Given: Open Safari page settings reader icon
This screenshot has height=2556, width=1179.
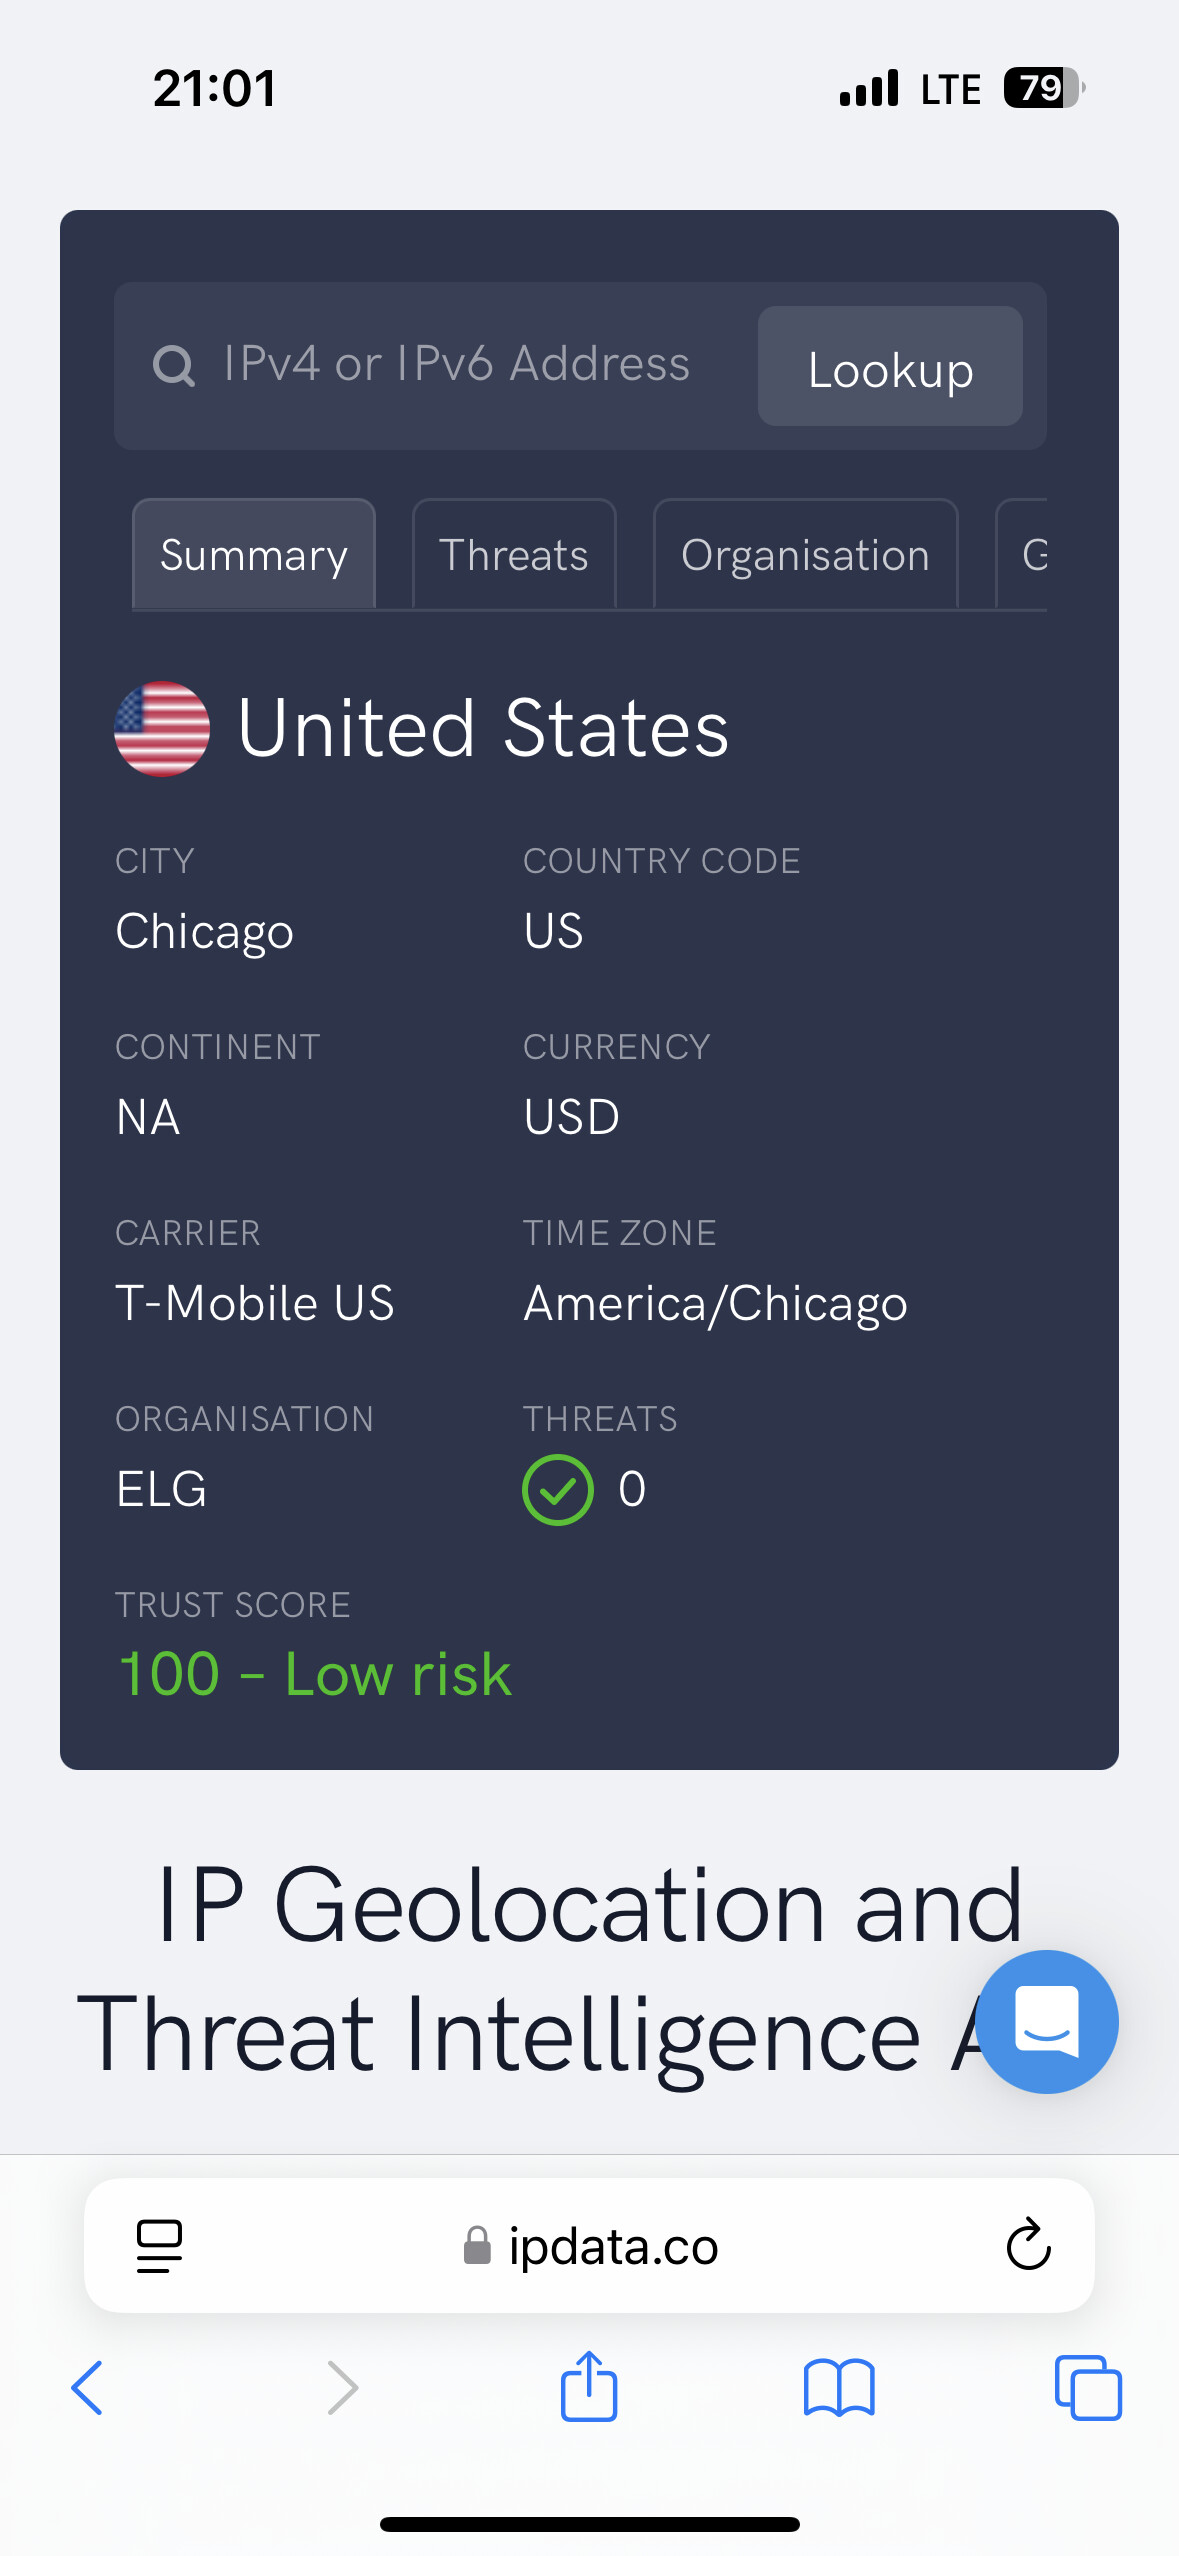Looking at the screenshot, I should coord(159,2245).
